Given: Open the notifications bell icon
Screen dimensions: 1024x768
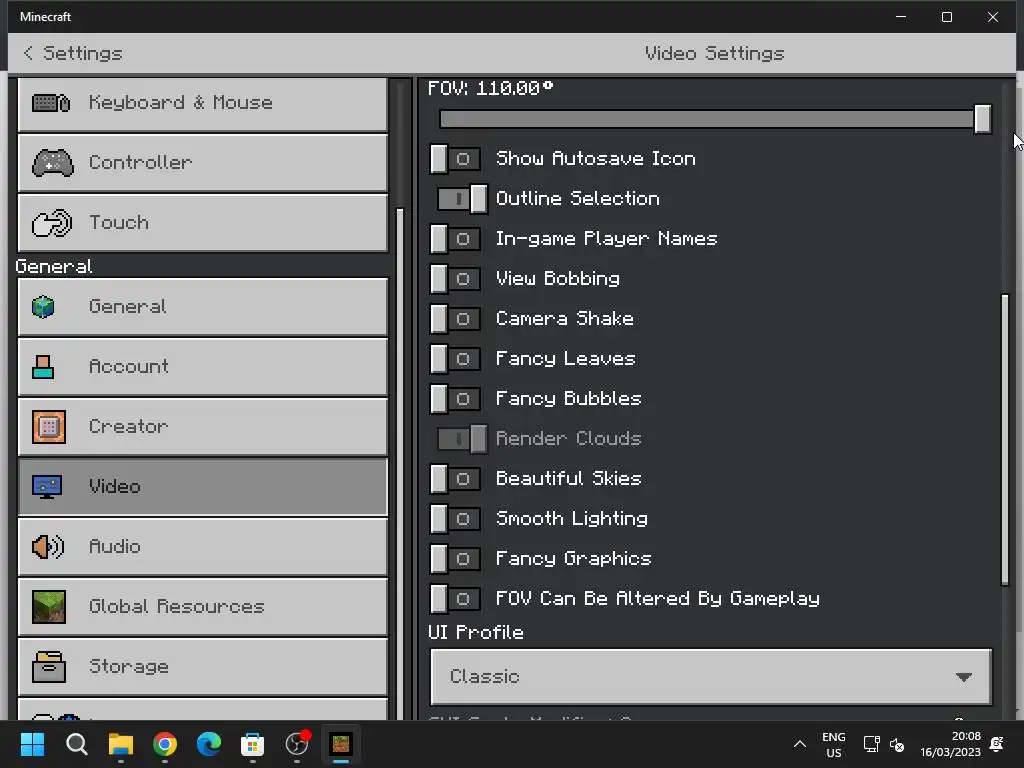Looking at the screenshot, I should tap(997, 744).
